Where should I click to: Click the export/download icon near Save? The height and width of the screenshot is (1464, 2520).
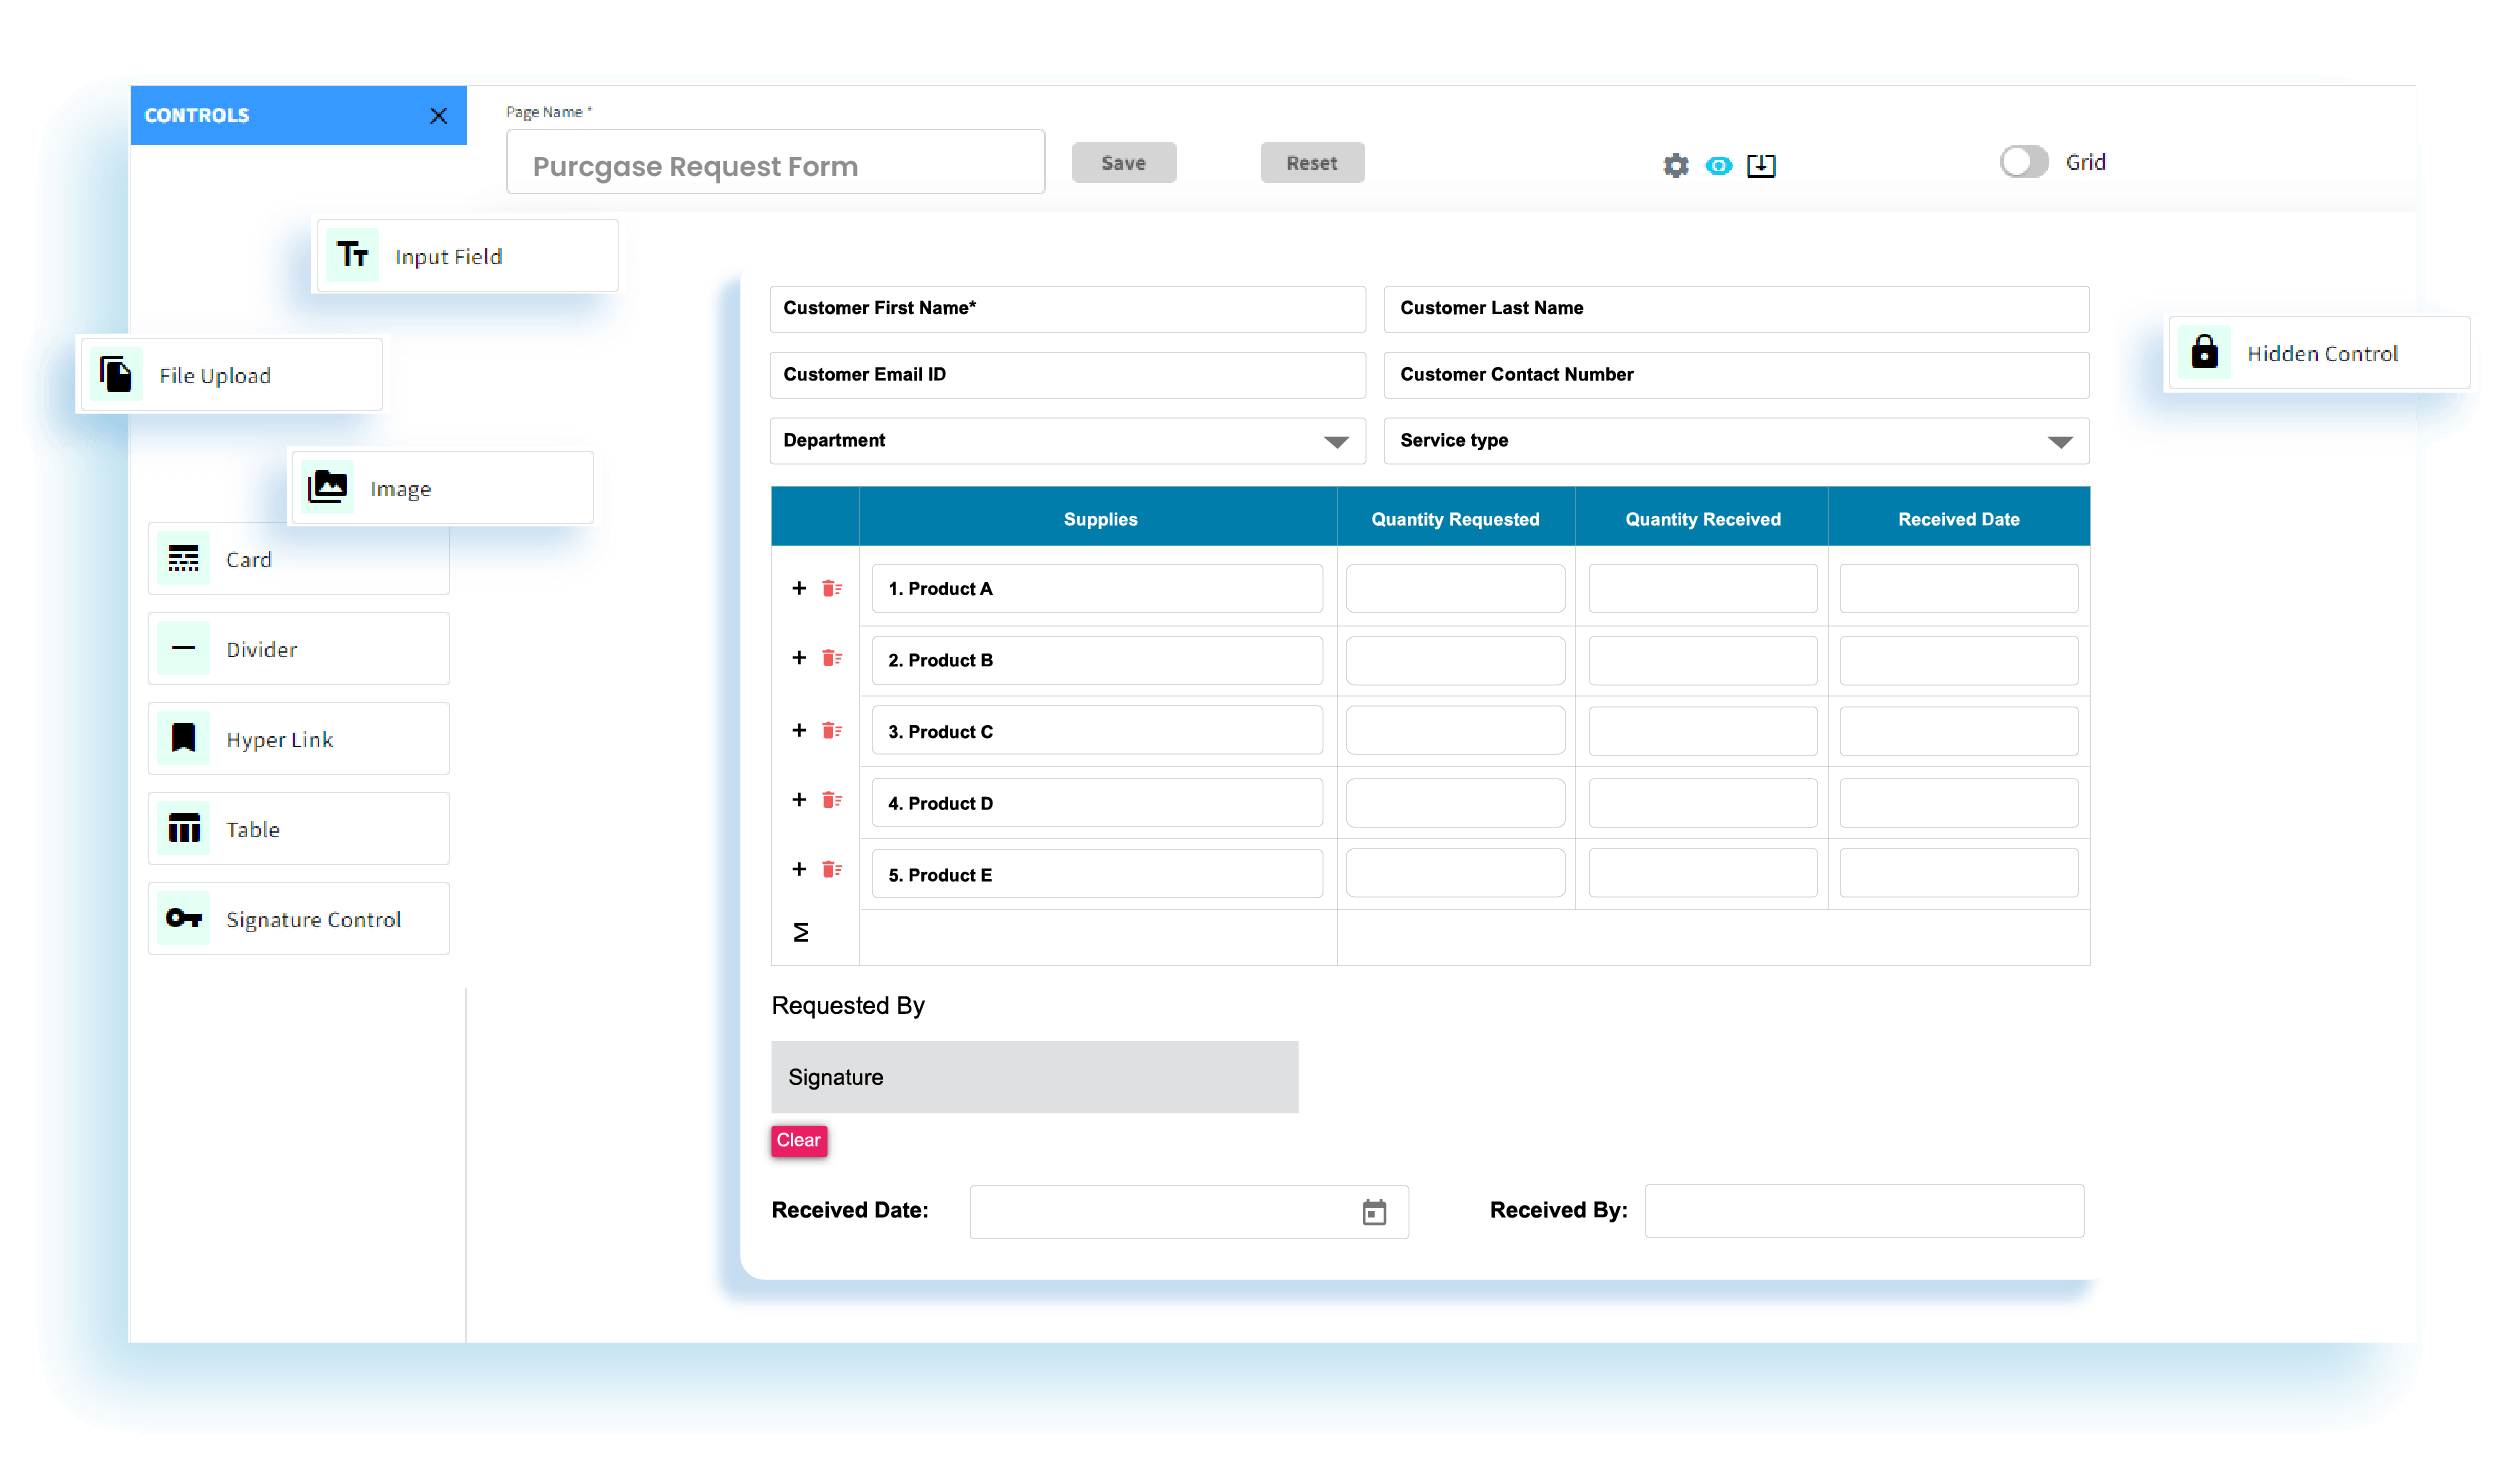[1761, 165]
